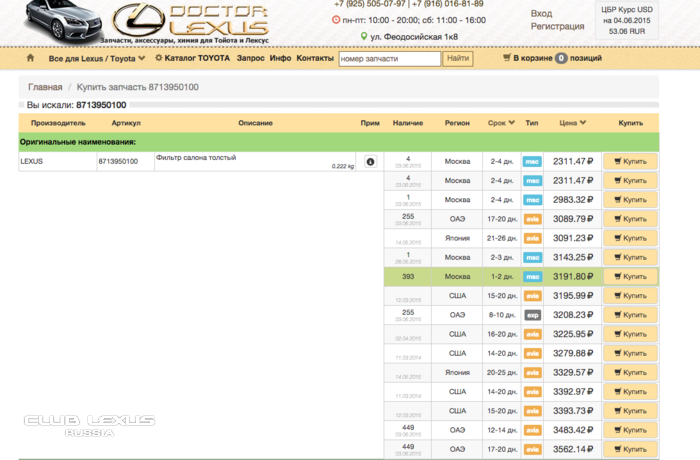The height and width of the screenshot is (460, 700).
Task: Click the dark exp badge in ОАЭ row
Action: pos(532,314)
